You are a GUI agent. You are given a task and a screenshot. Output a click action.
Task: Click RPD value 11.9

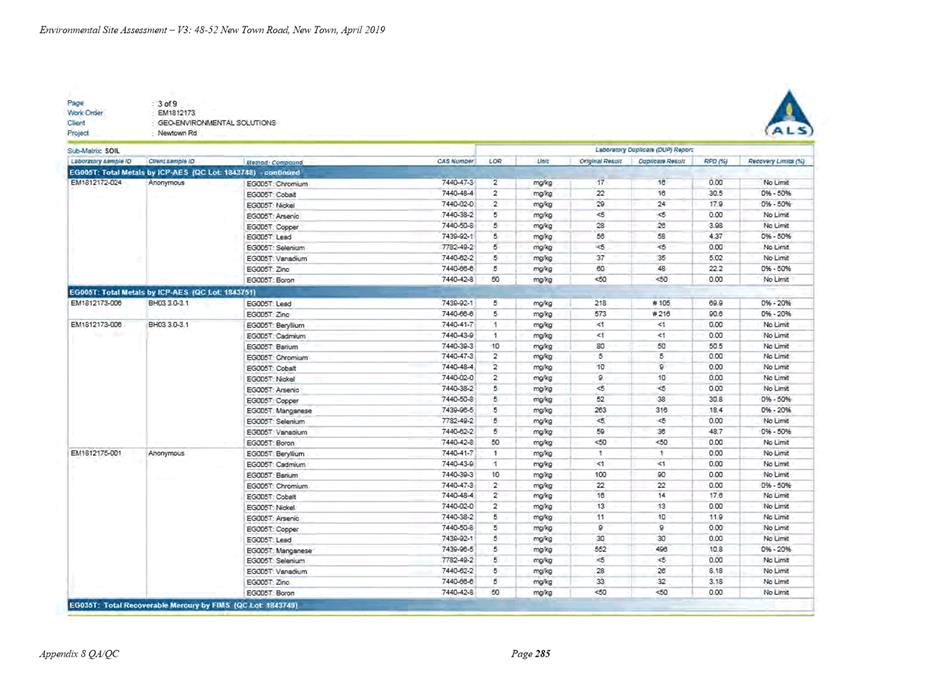(x=716, y=517)
